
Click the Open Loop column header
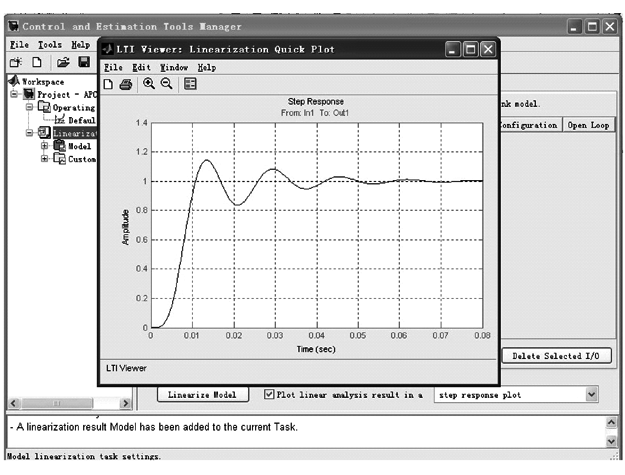tap(587, 125)
